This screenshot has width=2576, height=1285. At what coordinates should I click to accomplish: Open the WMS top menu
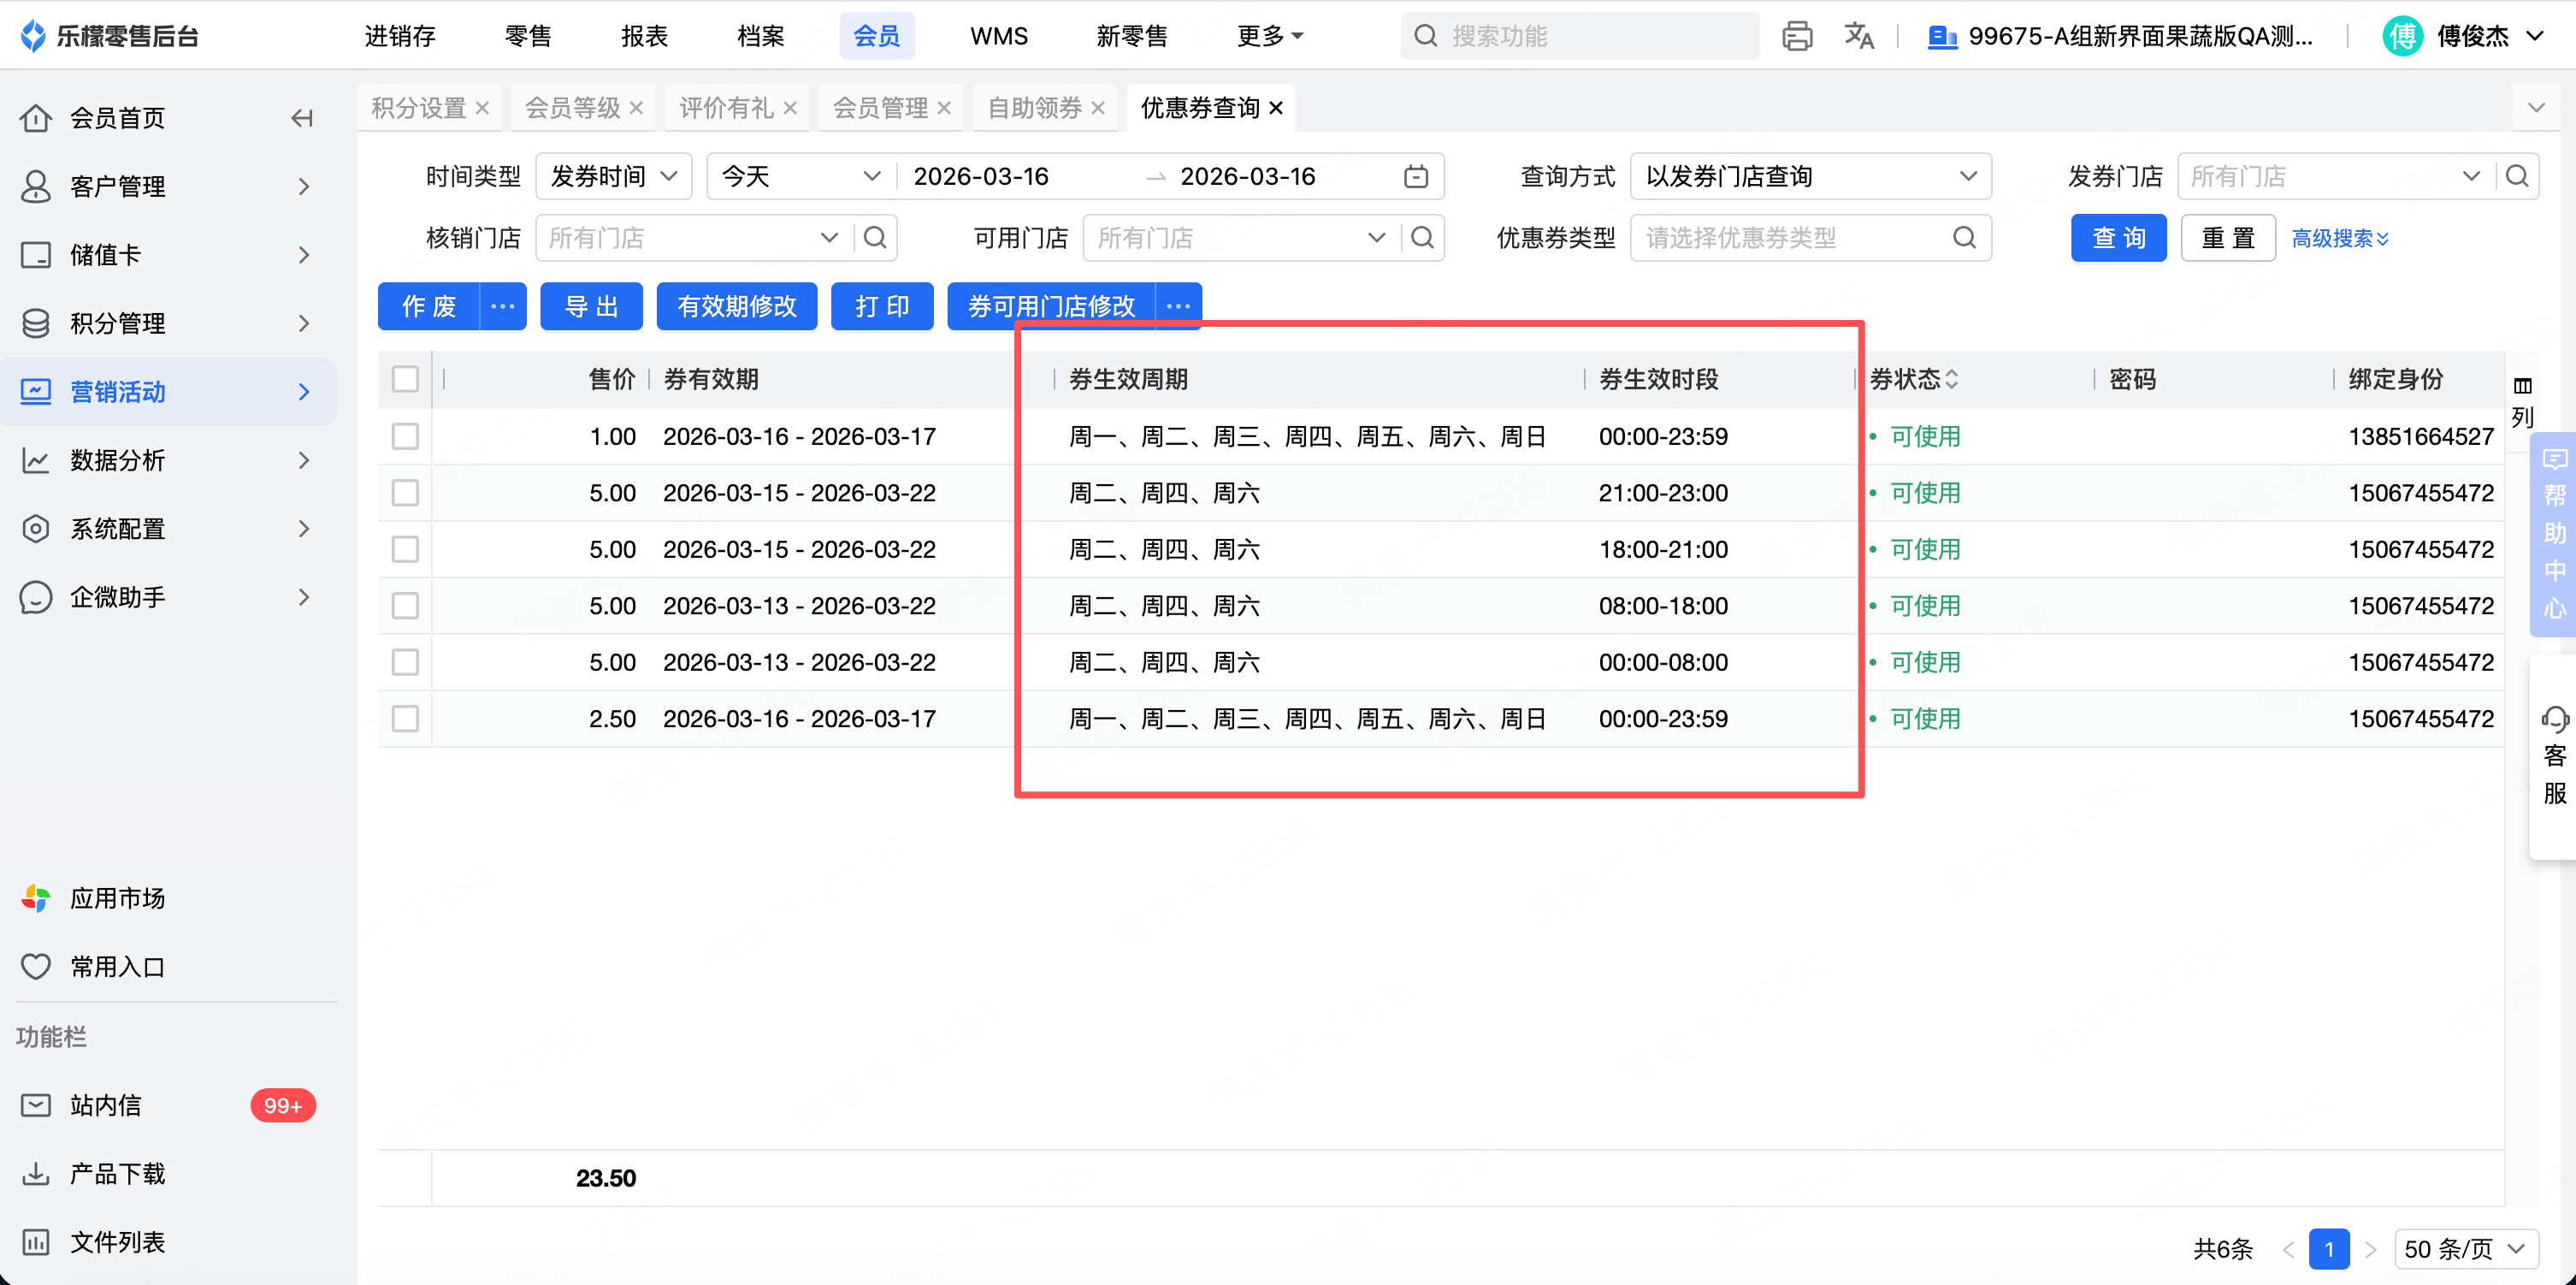click(x=998, y=37)
